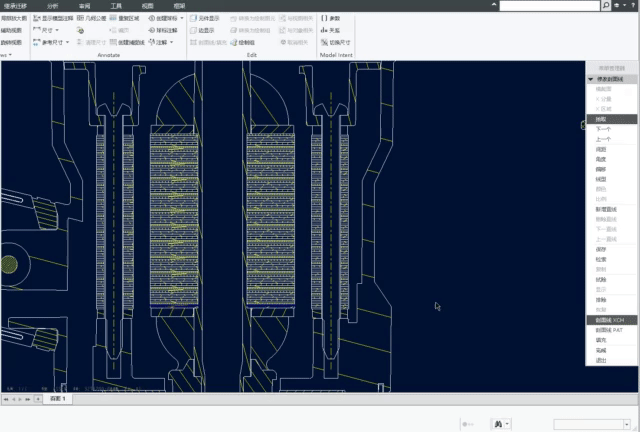Open the 继承迁移 ribbon tab

pos(15,6)
